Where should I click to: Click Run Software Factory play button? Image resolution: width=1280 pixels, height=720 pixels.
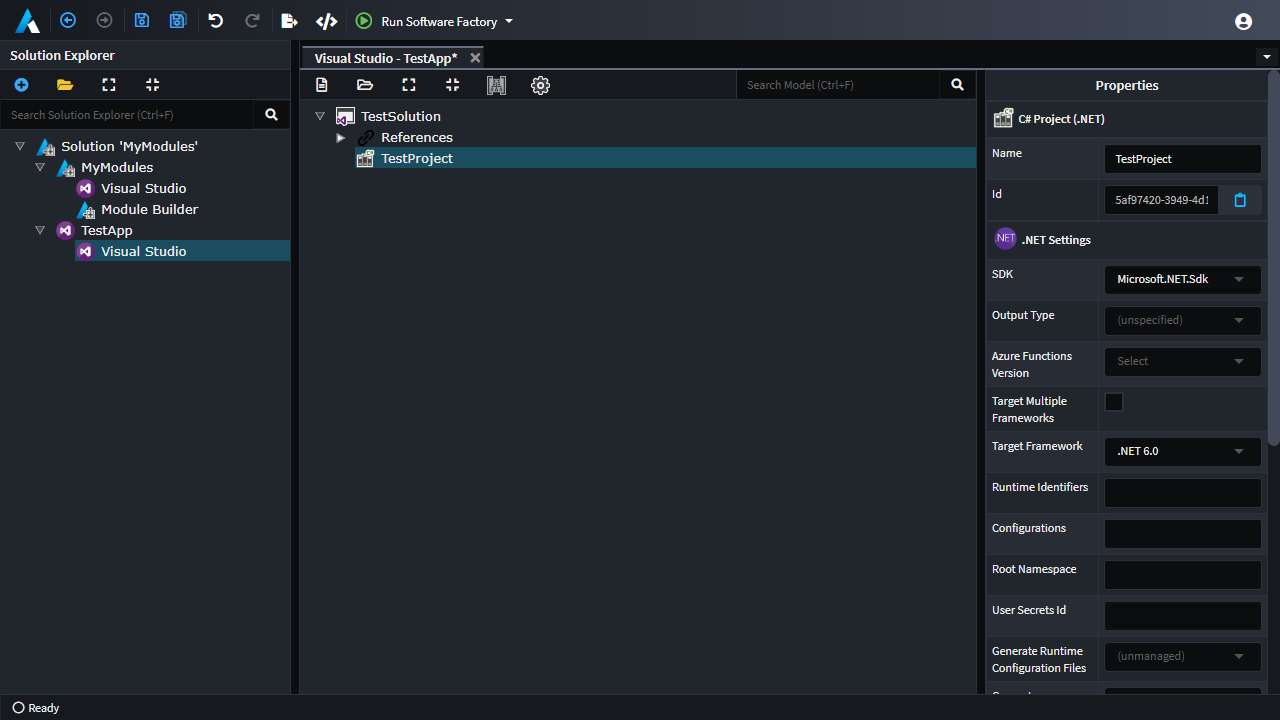(364, 20)
